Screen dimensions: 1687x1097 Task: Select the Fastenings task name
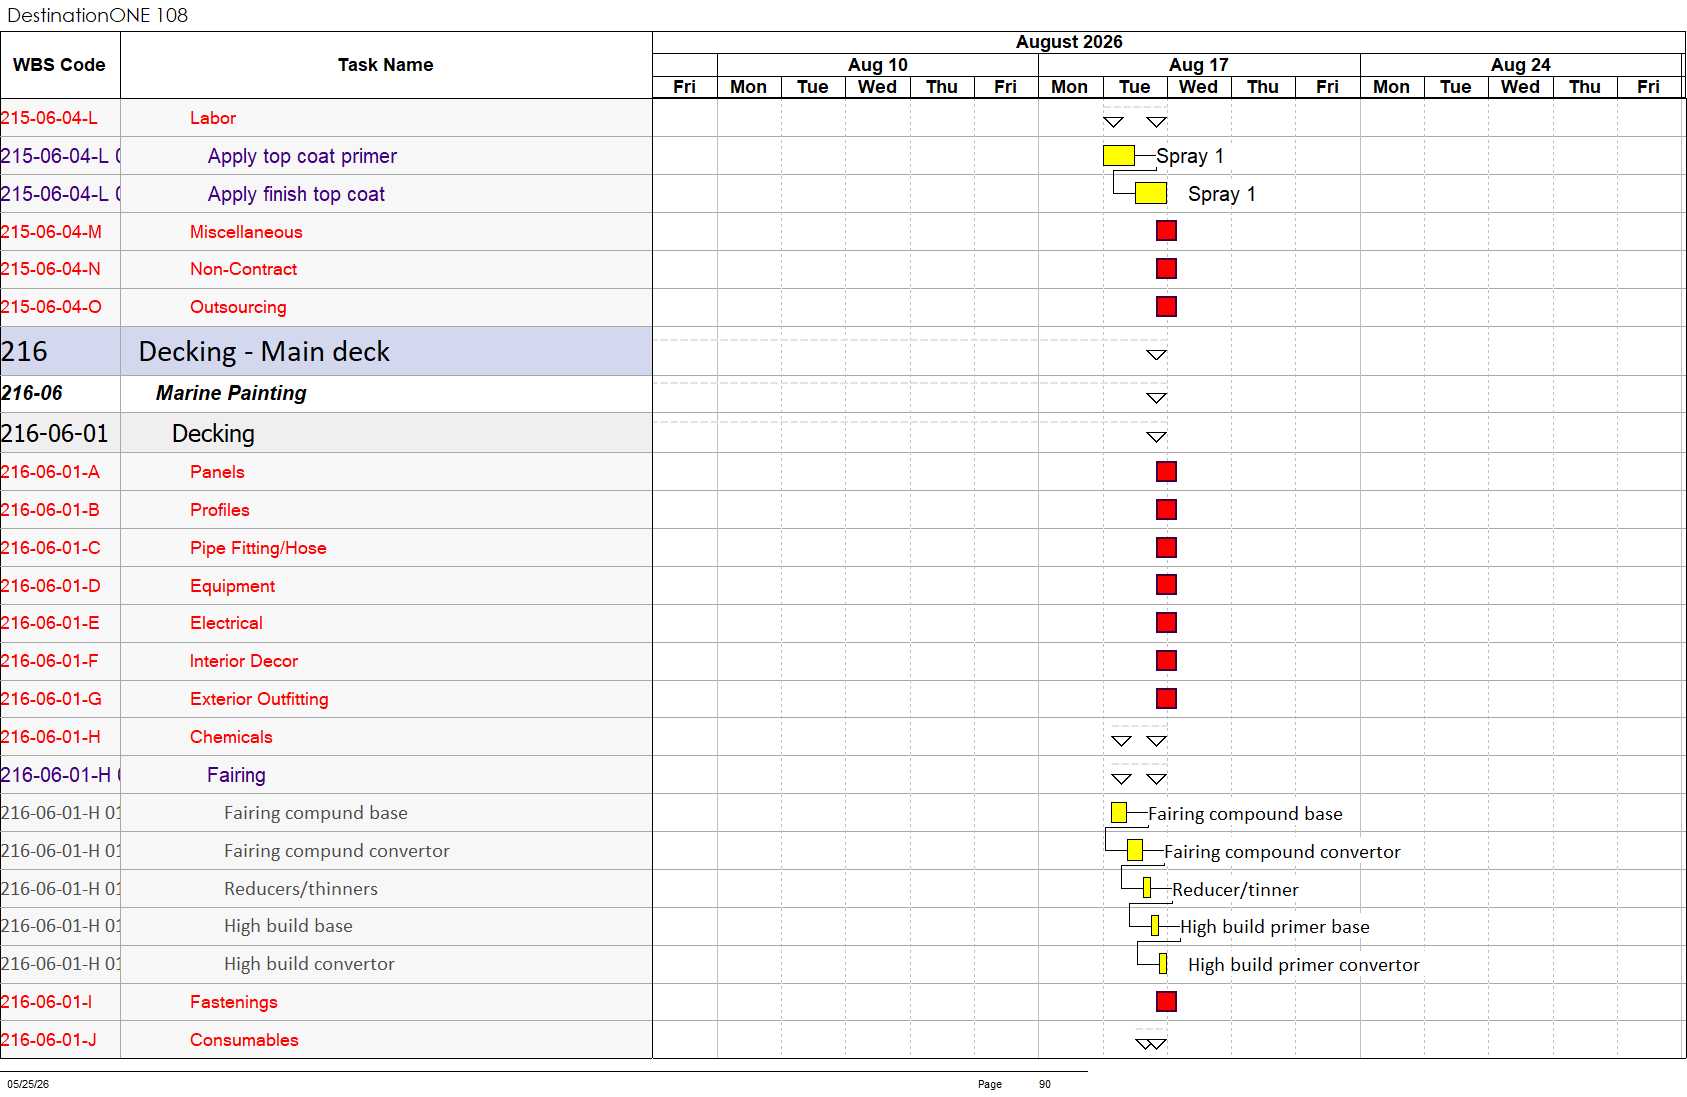[234, 1002]
